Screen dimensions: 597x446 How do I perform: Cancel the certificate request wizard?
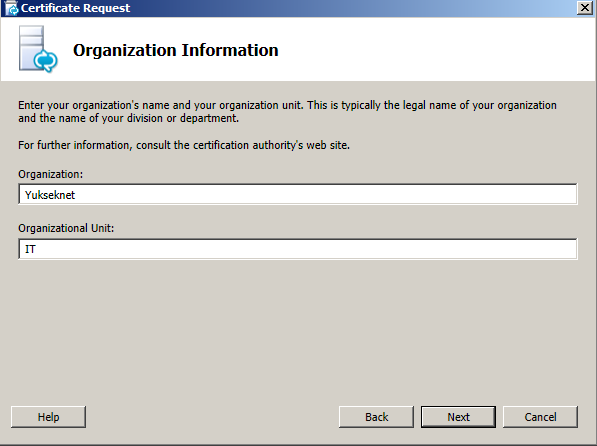[x=540, y=417]
